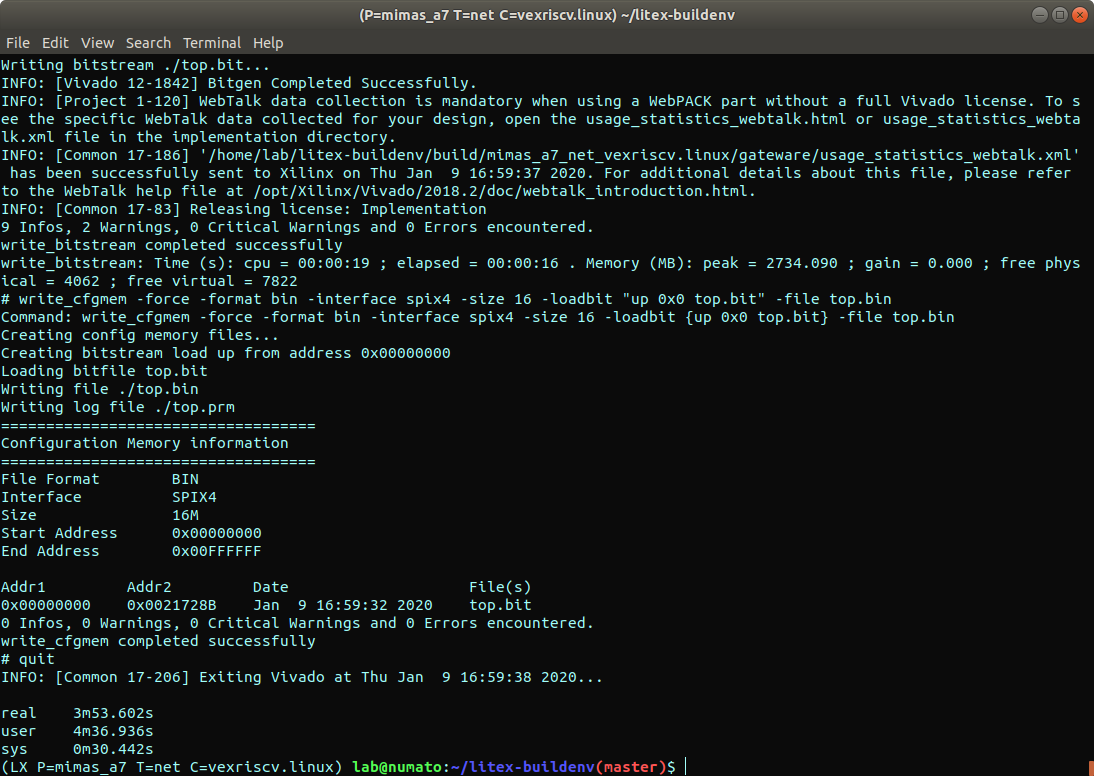The image size is (1094, 776).
Task: Click the red 'master' branch name
Action: (631, 767)
